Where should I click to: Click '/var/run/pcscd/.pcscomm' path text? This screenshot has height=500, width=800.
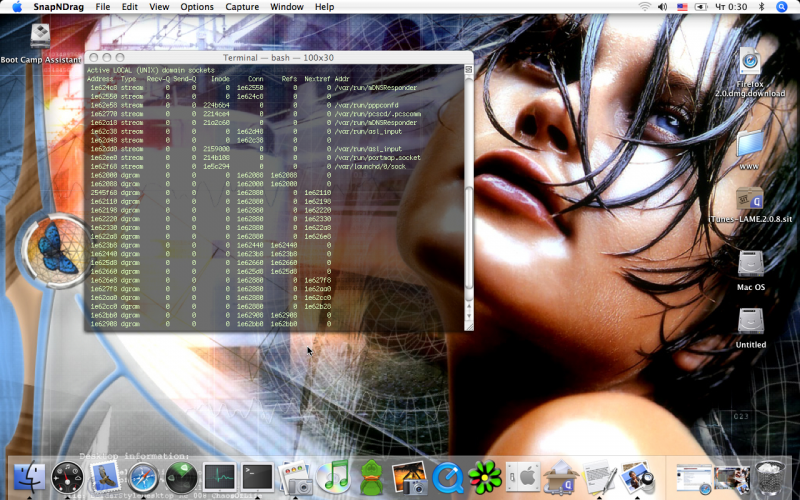coord(378,114)
